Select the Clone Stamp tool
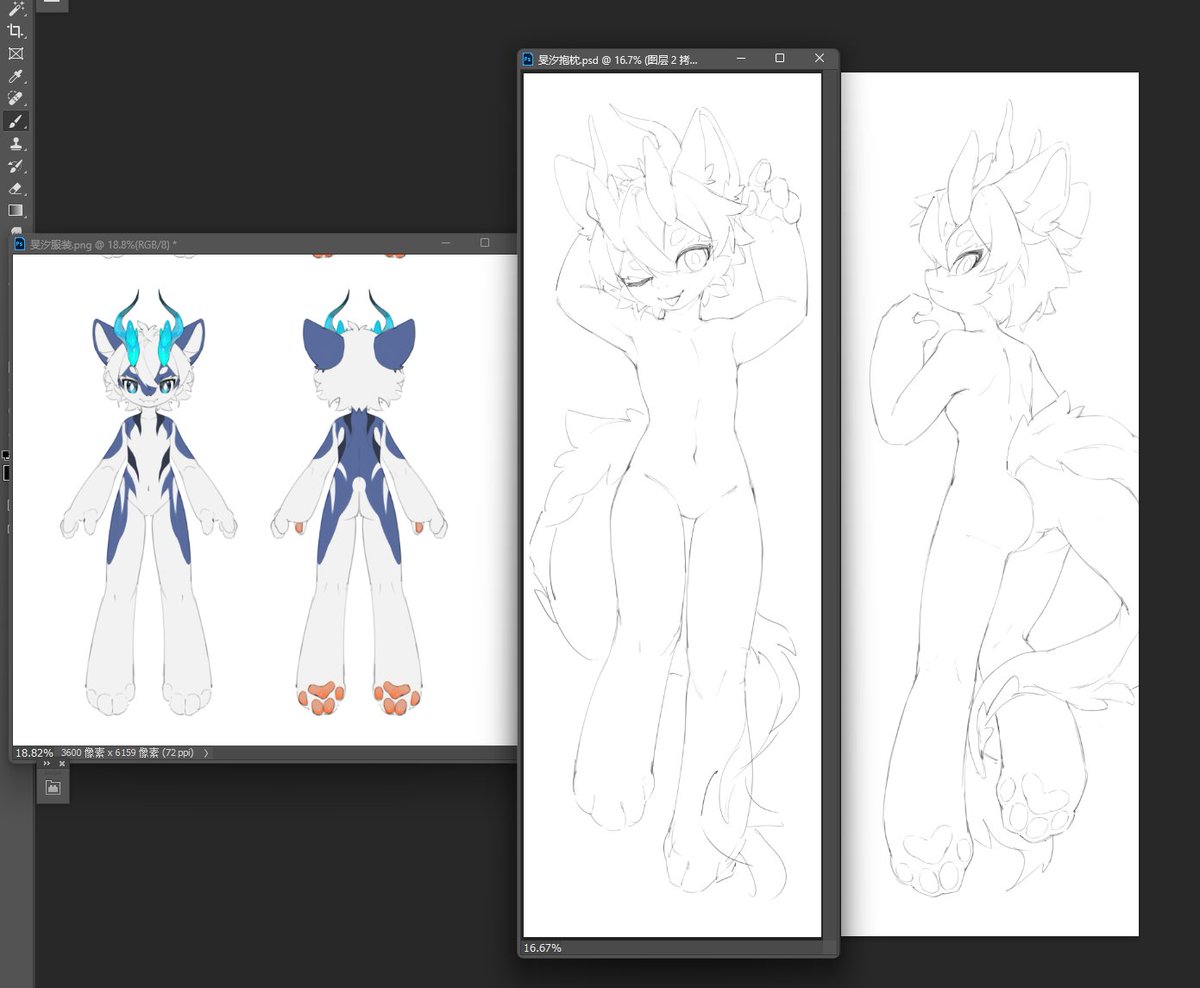This screenshot has height=988, width=1200. [x=16, y=144]
